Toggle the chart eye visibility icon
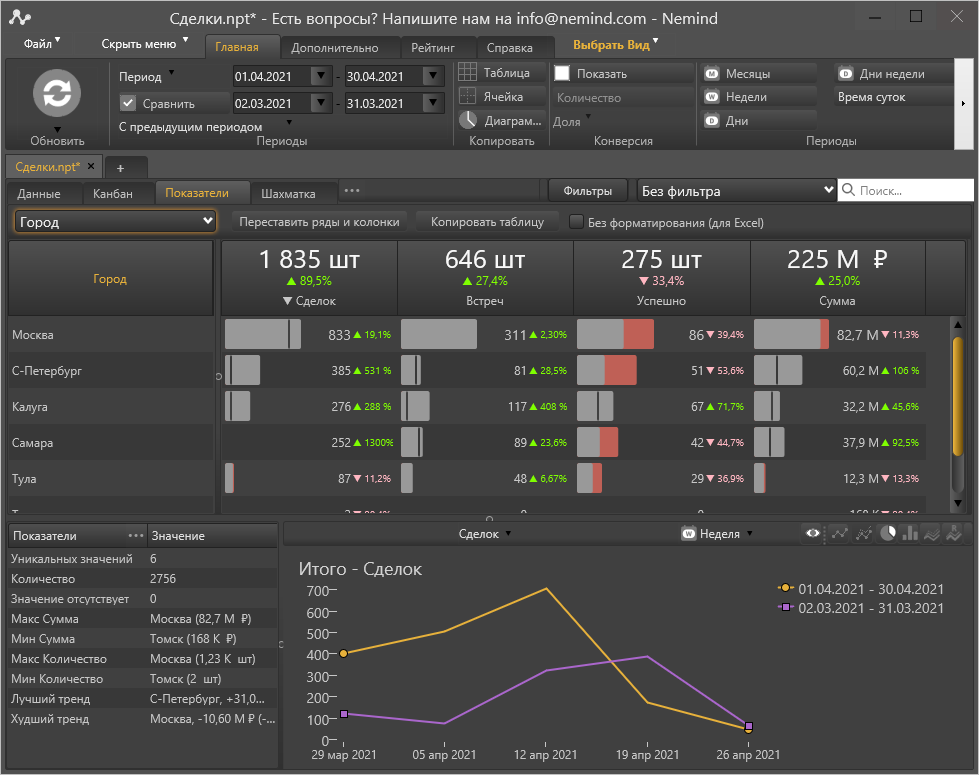 [814, 534]
